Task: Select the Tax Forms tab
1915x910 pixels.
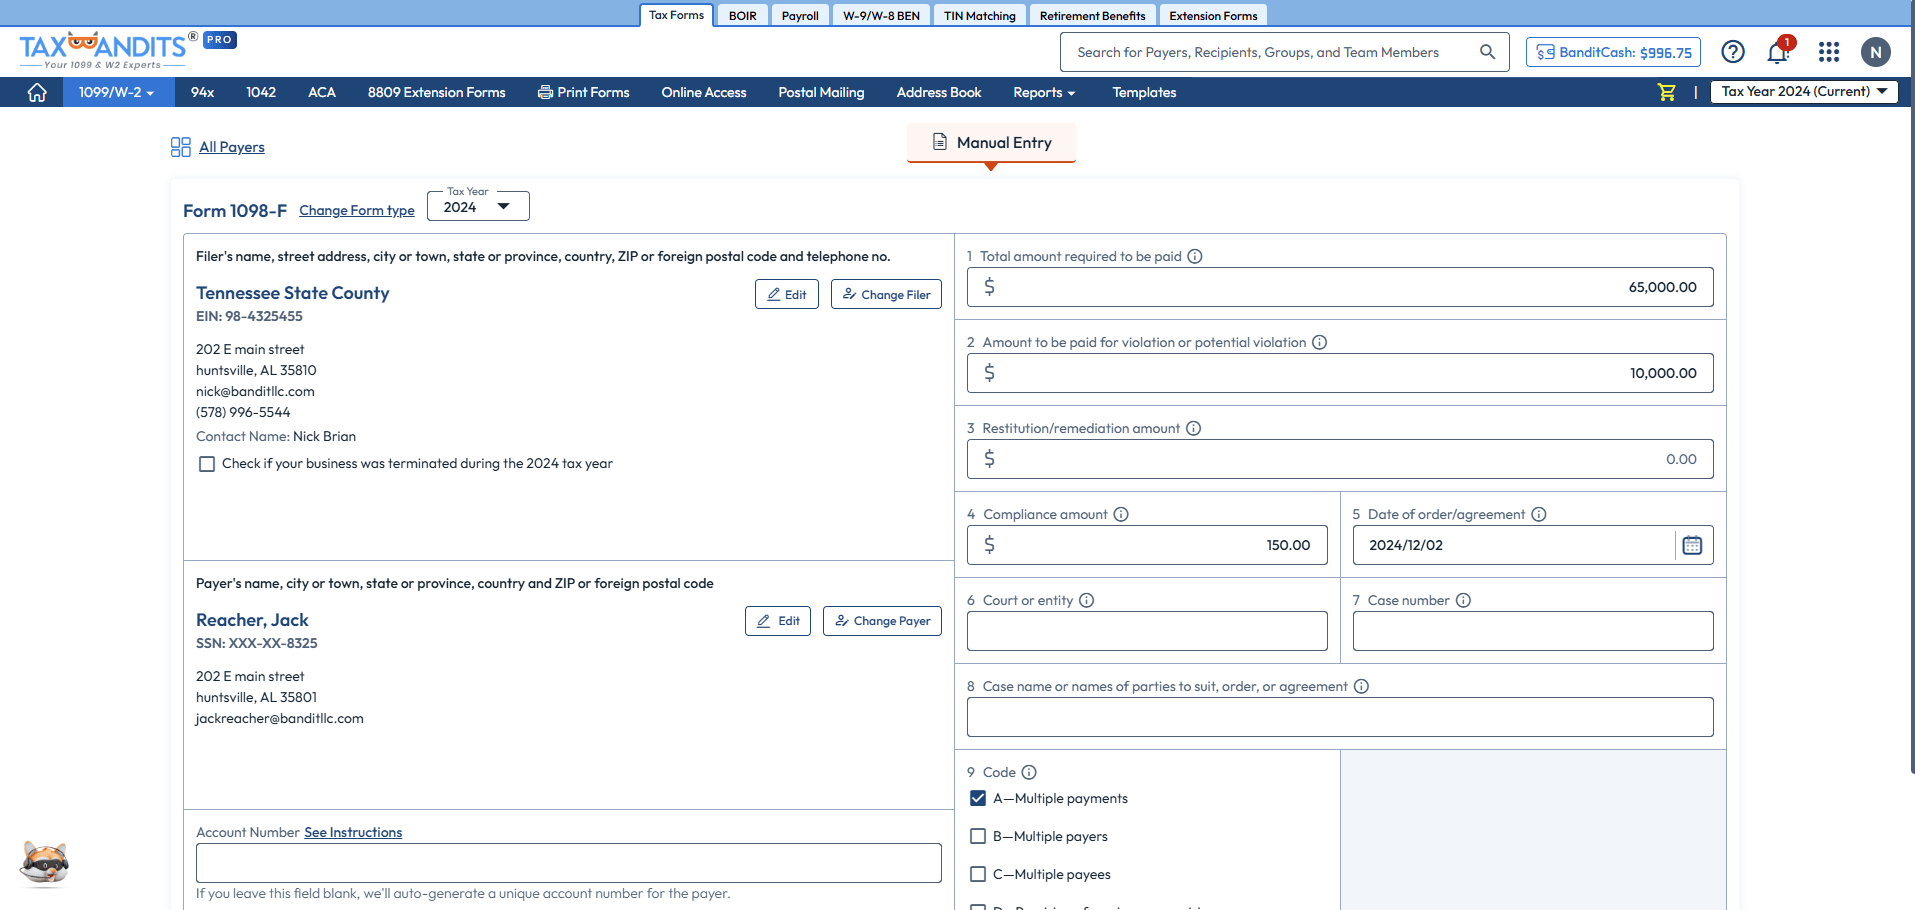Action: tap(676, 15)
